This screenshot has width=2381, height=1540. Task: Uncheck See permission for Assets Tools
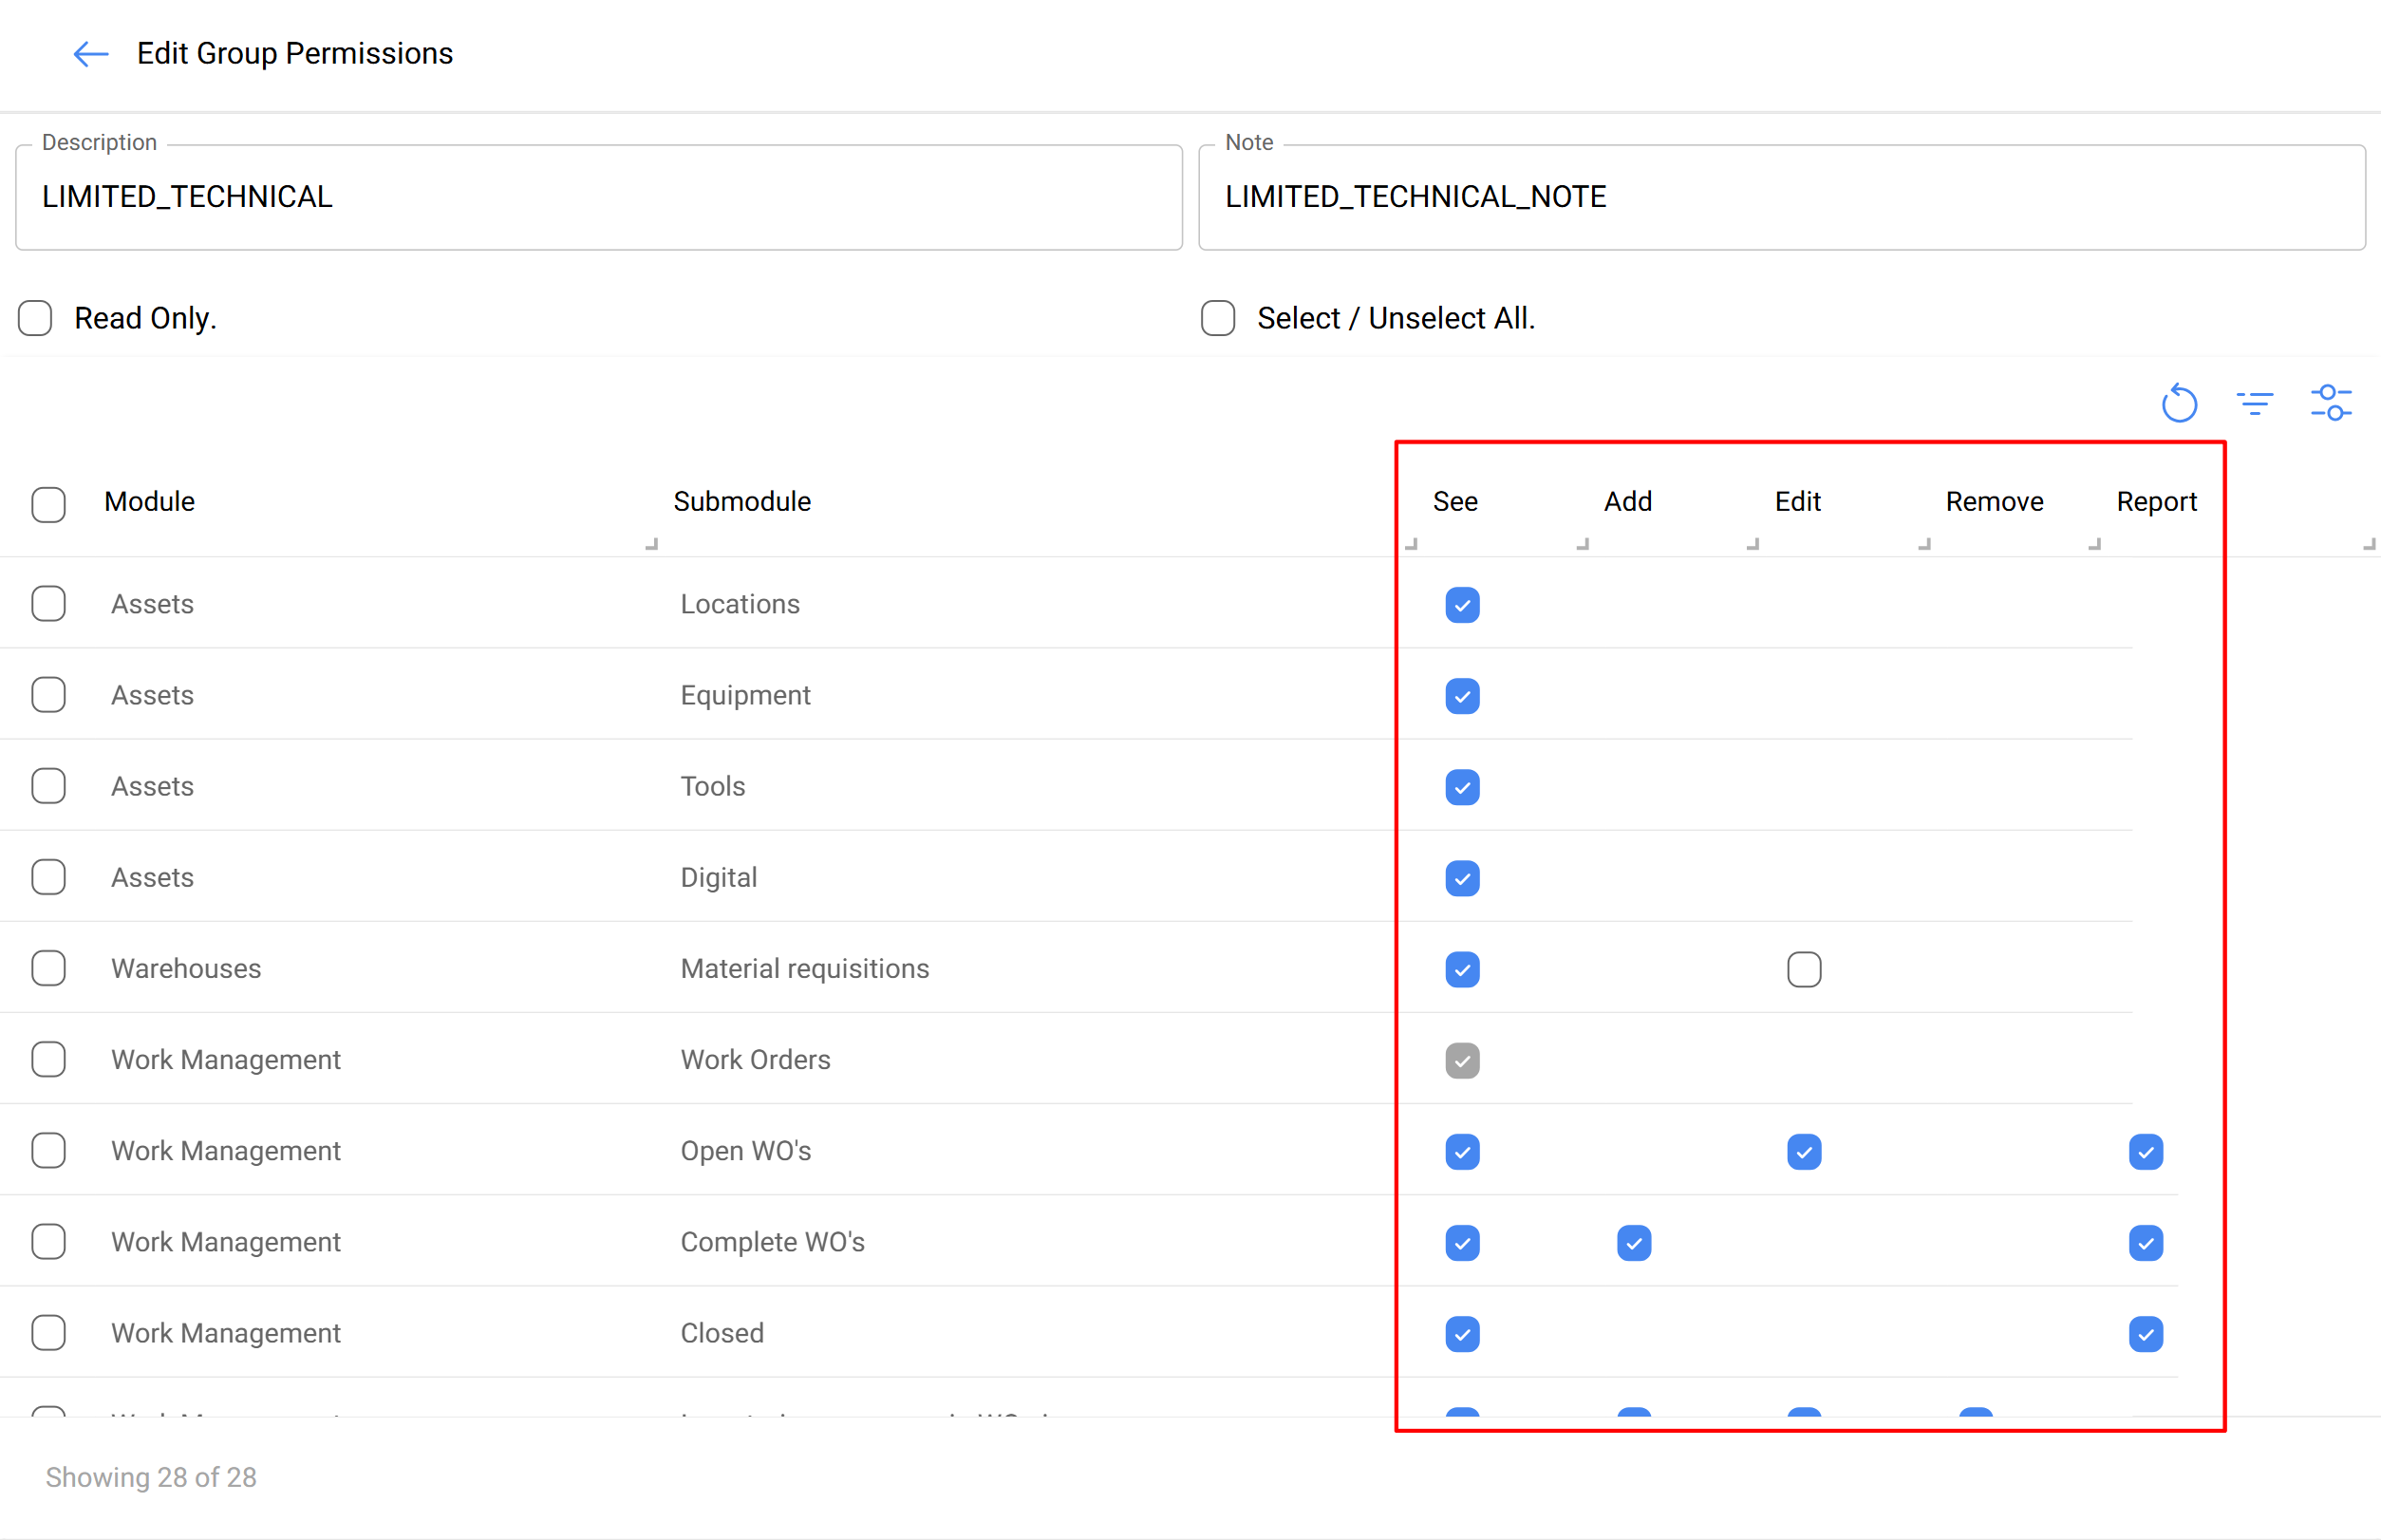tap(1461, 787)
